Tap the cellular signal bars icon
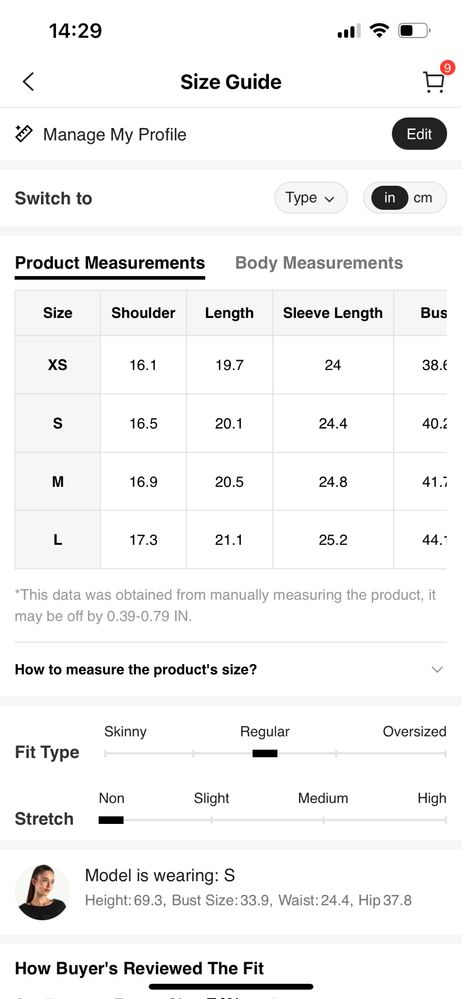462x999 pixels. [x=349, y=31]
